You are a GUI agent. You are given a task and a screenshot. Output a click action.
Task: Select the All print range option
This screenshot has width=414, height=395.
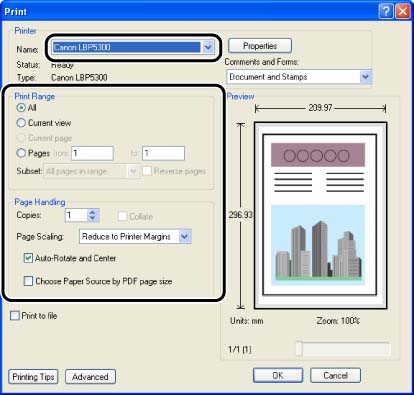pos(21,108)
